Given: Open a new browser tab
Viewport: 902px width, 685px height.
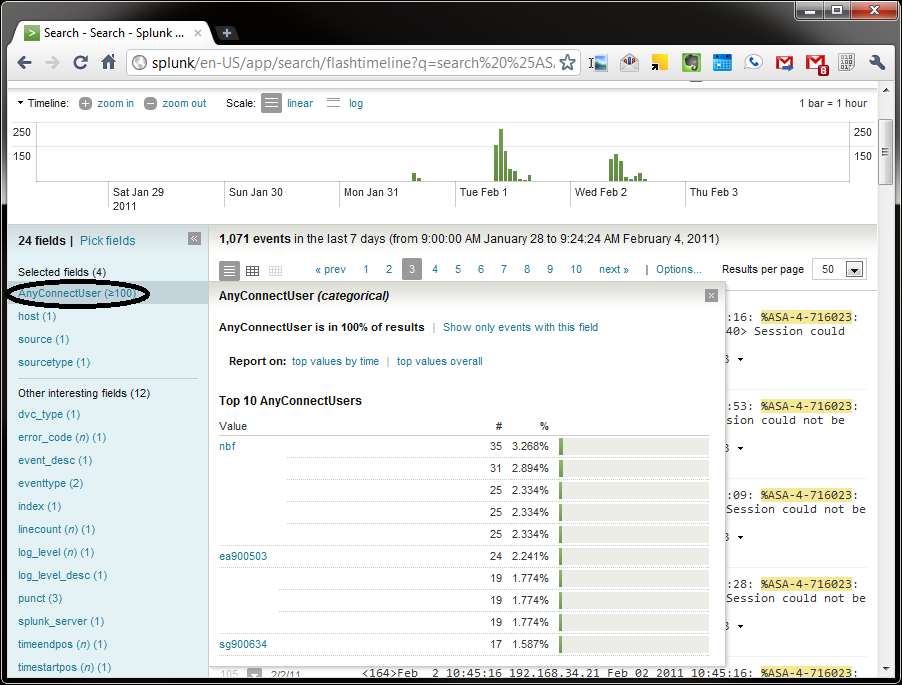Looking at the screenshot, I should (x=227, y=31).
